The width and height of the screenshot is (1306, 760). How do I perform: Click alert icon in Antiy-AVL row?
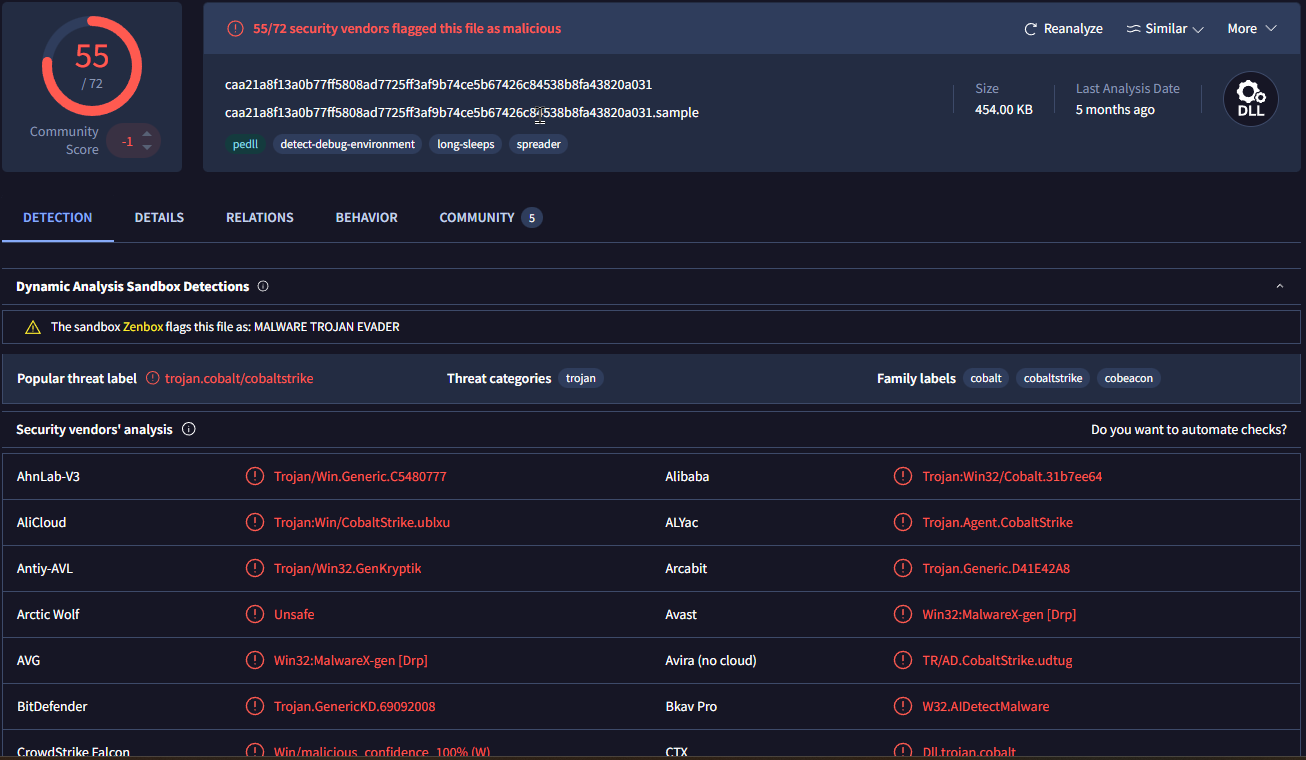(255, 568)
